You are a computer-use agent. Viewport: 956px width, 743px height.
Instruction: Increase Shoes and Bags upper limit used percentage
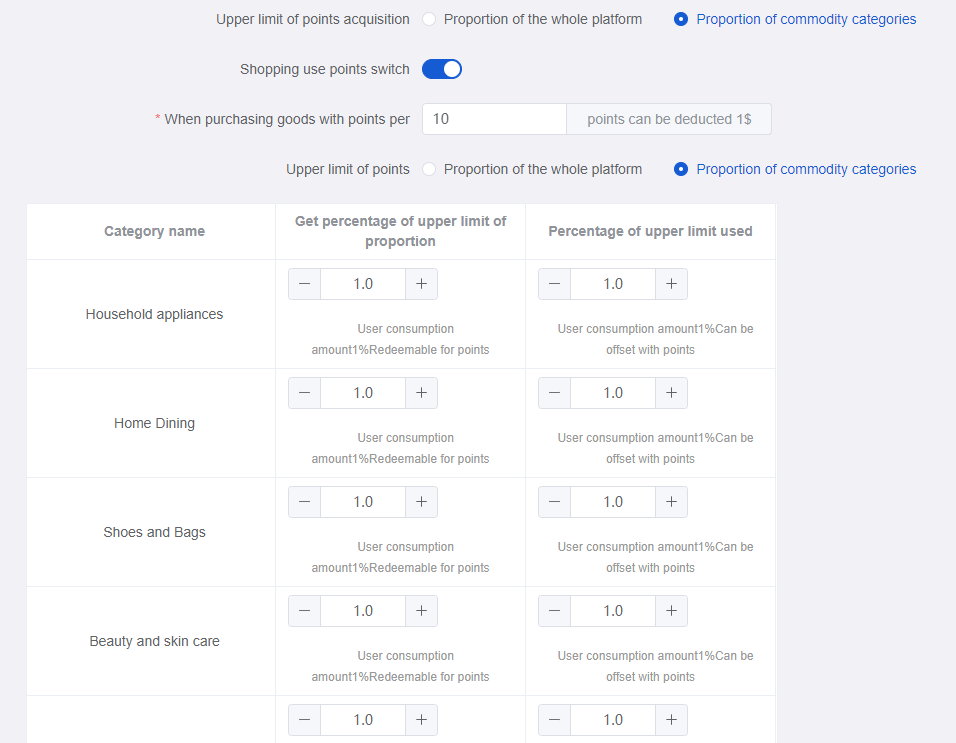point(671,502)
